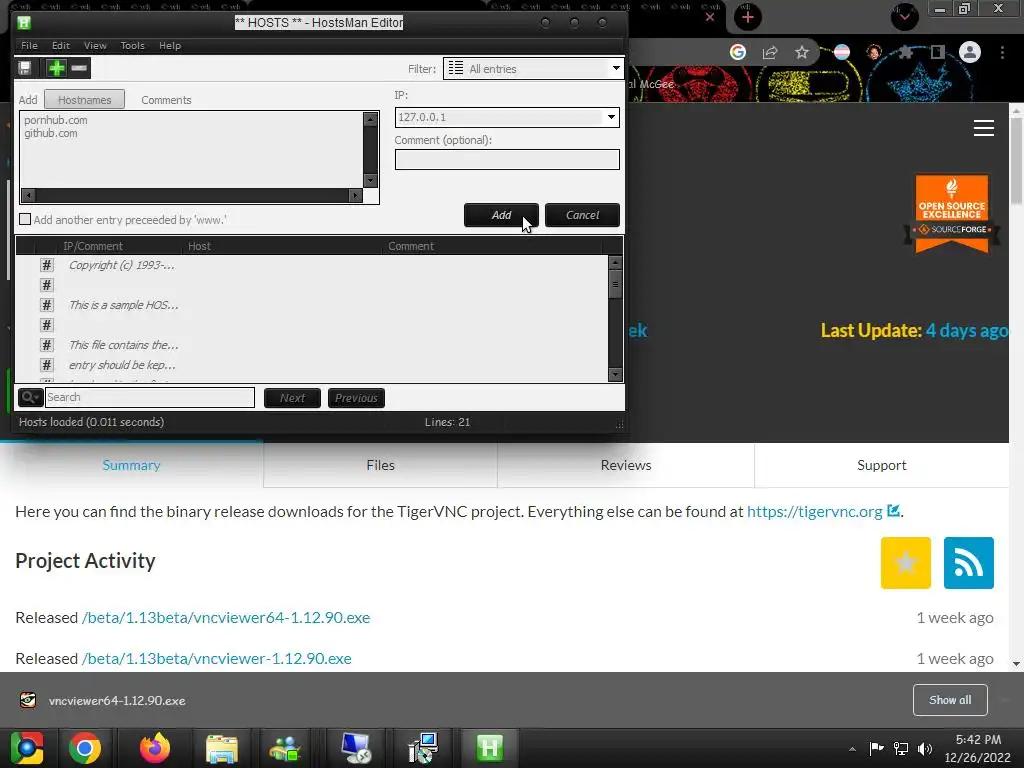Show hidden system tray icons arrow
Screen dimensions: 1024x768
[x=852, y=749]
